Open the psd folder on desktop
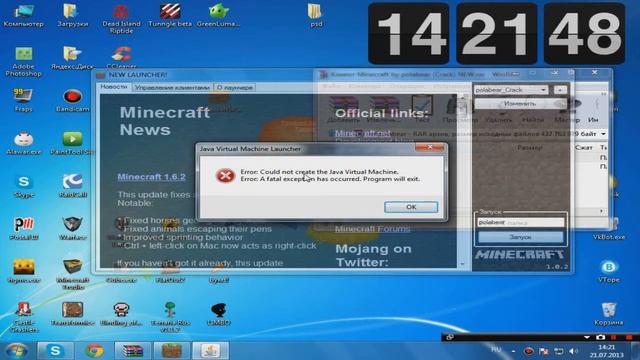Viewport: 640px width, 360px height. (316, 16)
